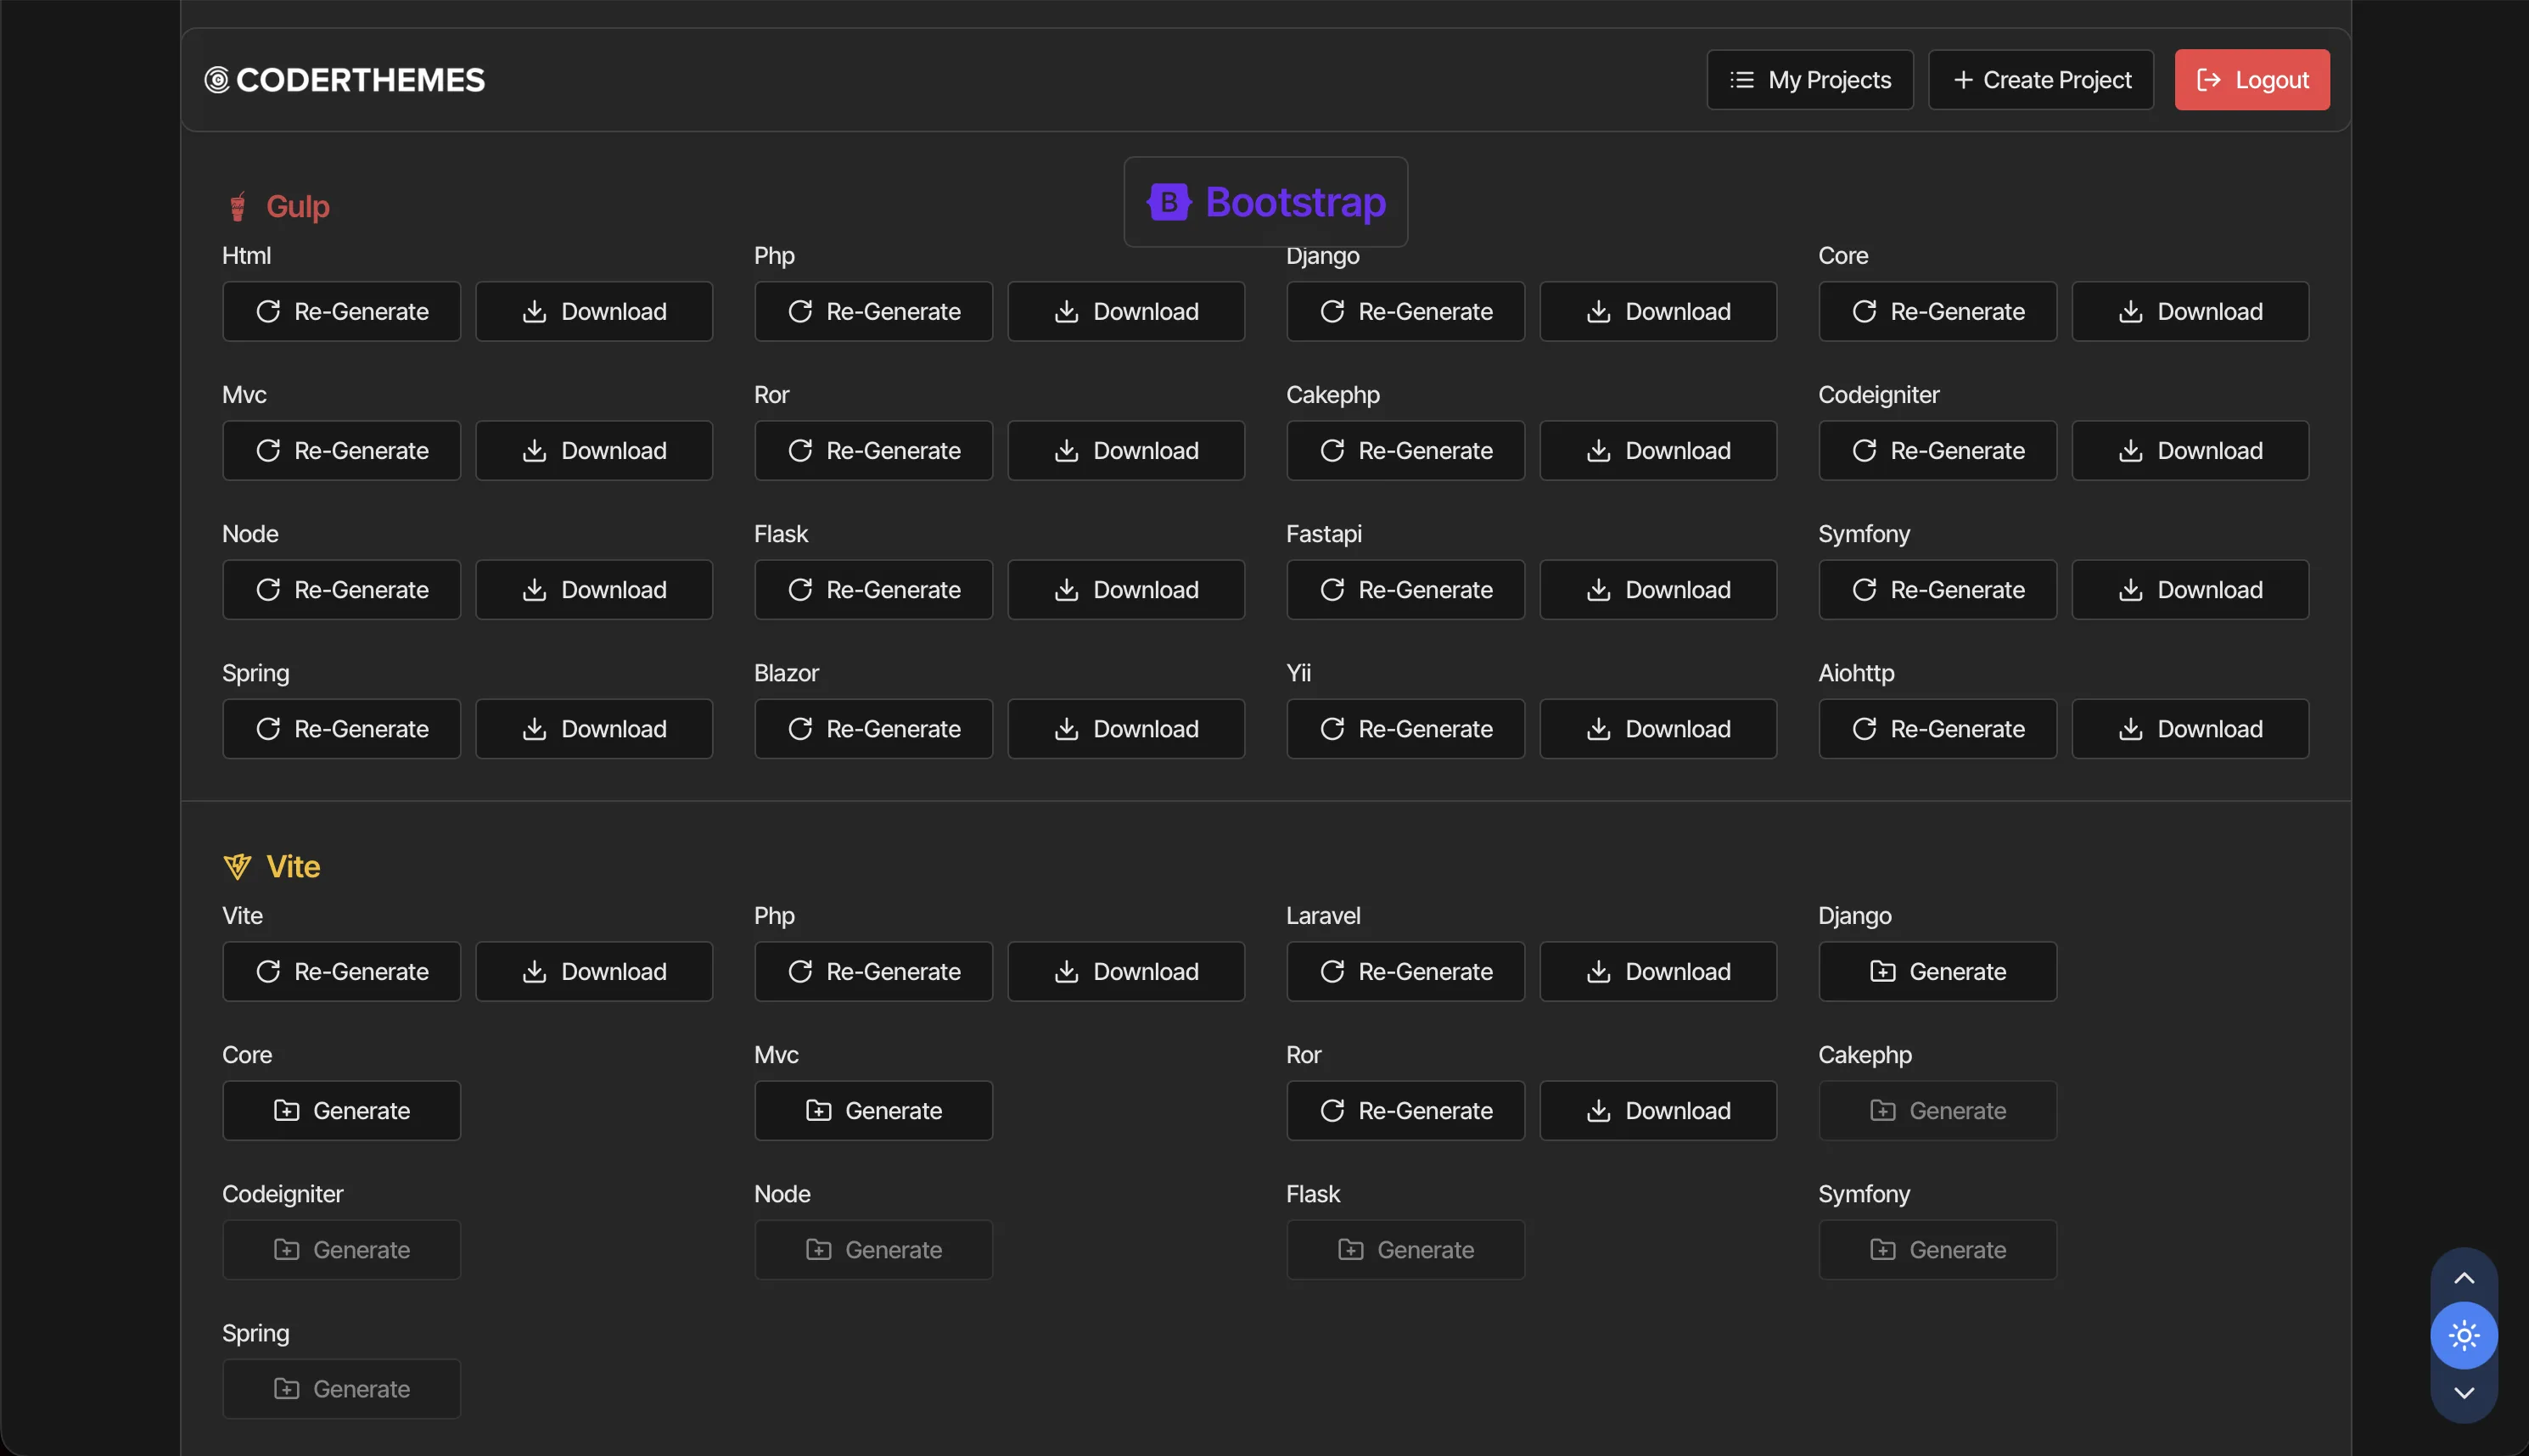
Task: Download Gulp Codeigniter build
Action: pyautogui.click(x=2190, y=450)
